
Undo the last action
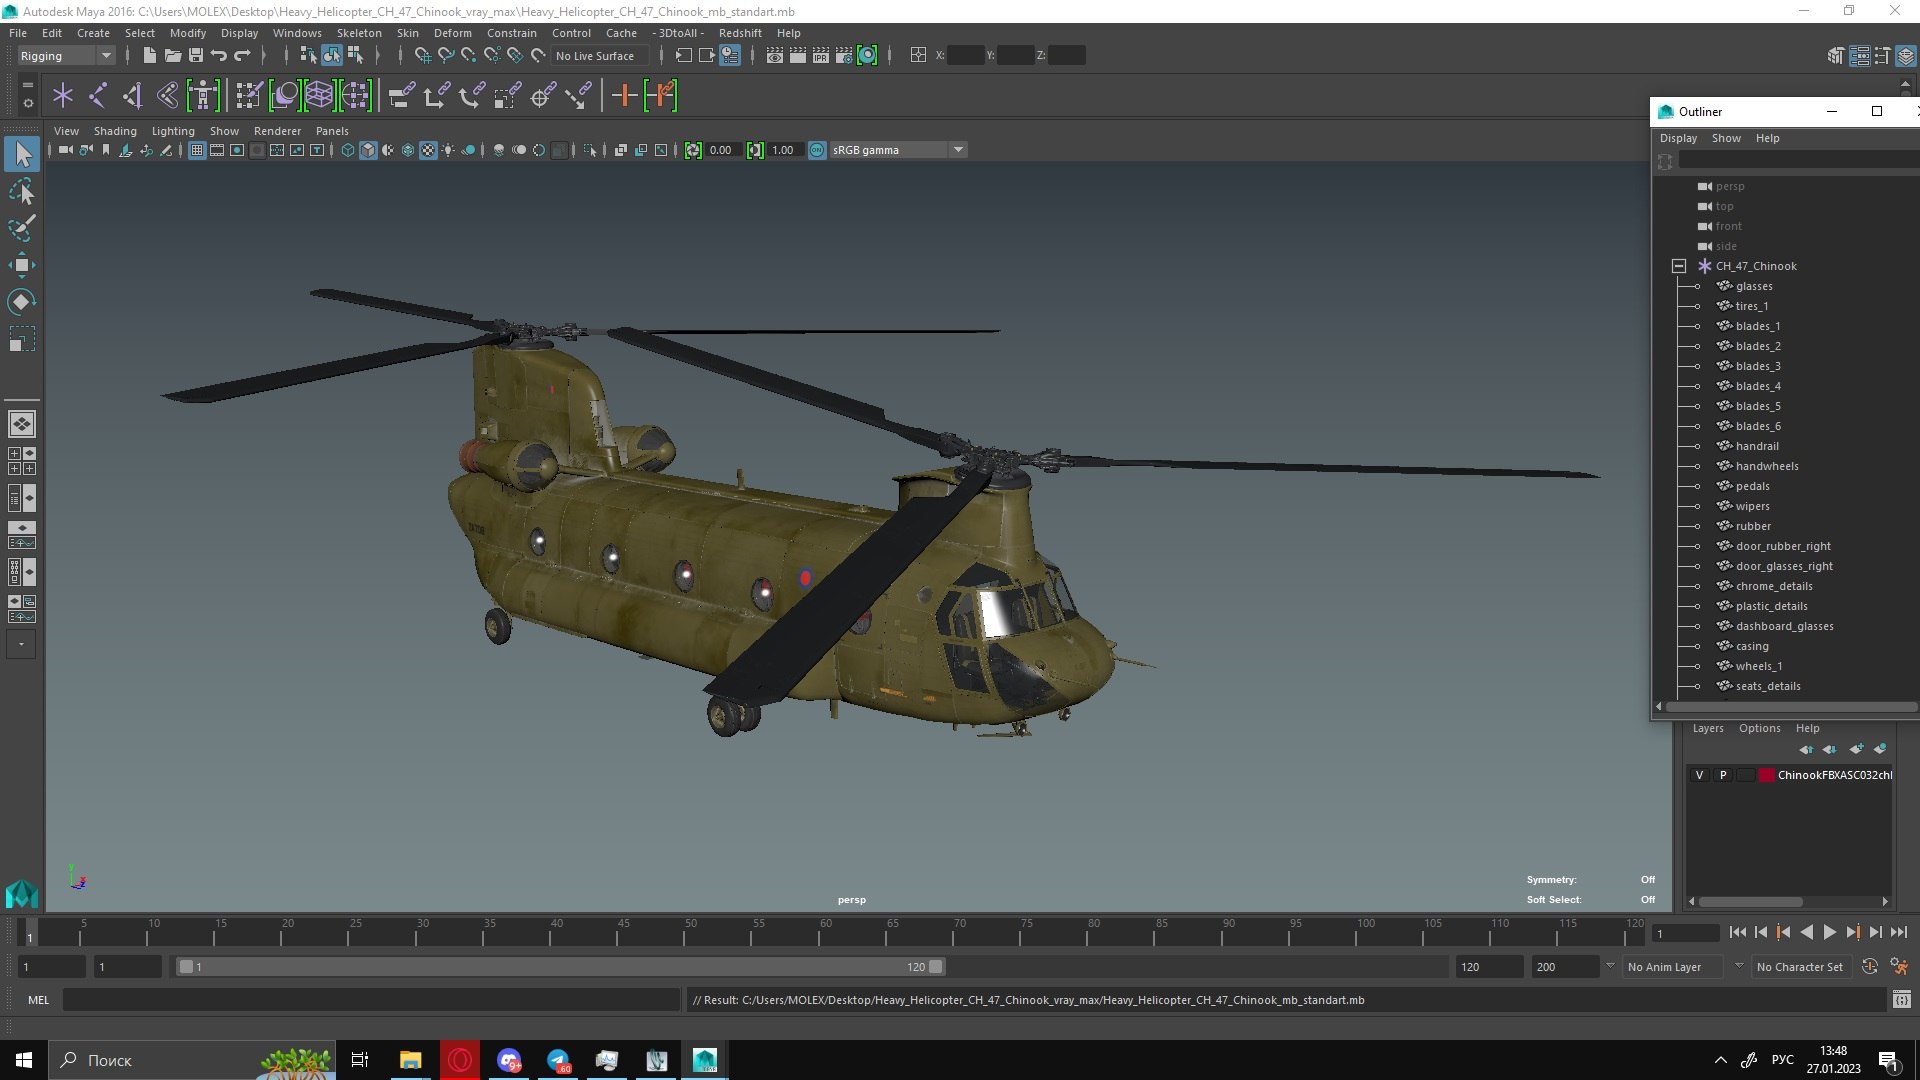tap(219, 56)
